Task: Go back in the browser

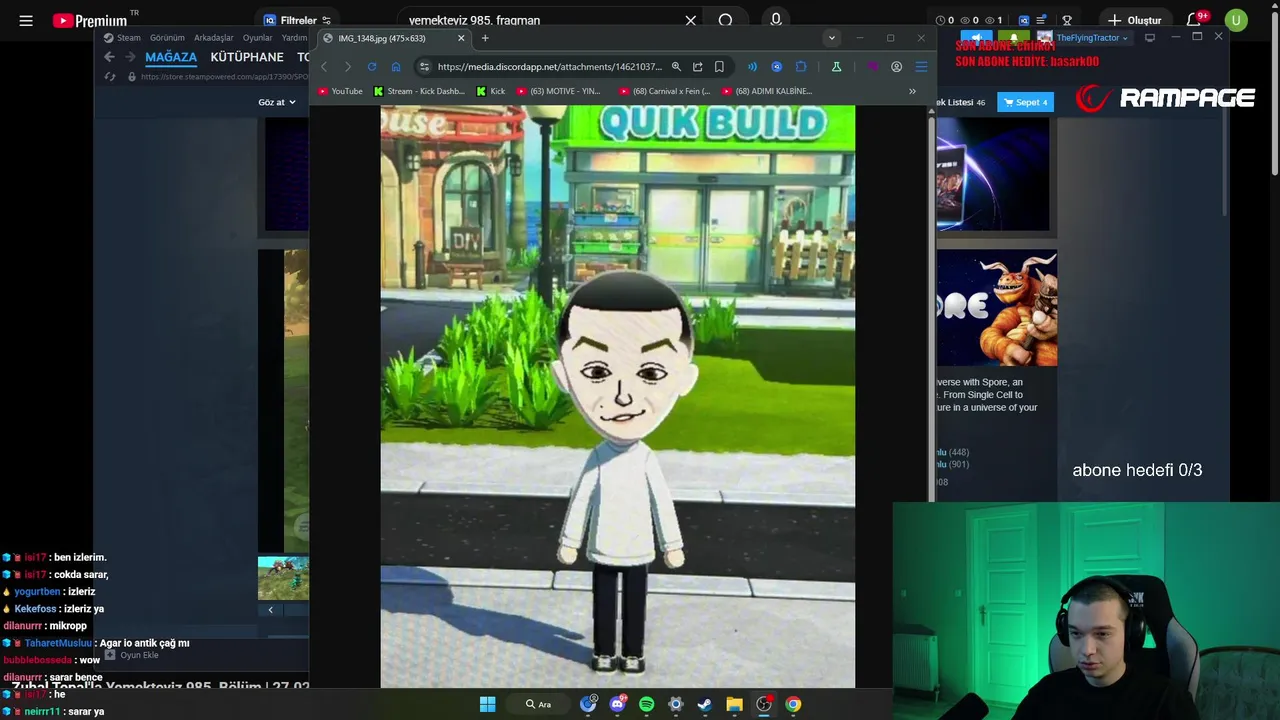Action: click(x=324, y=67)
